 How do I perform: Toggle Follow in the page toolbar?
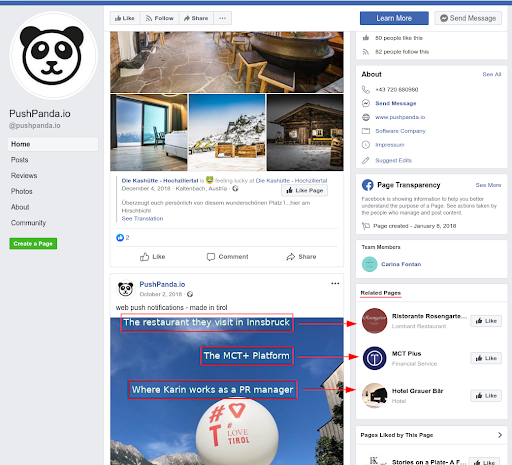(x=160, y=18)
